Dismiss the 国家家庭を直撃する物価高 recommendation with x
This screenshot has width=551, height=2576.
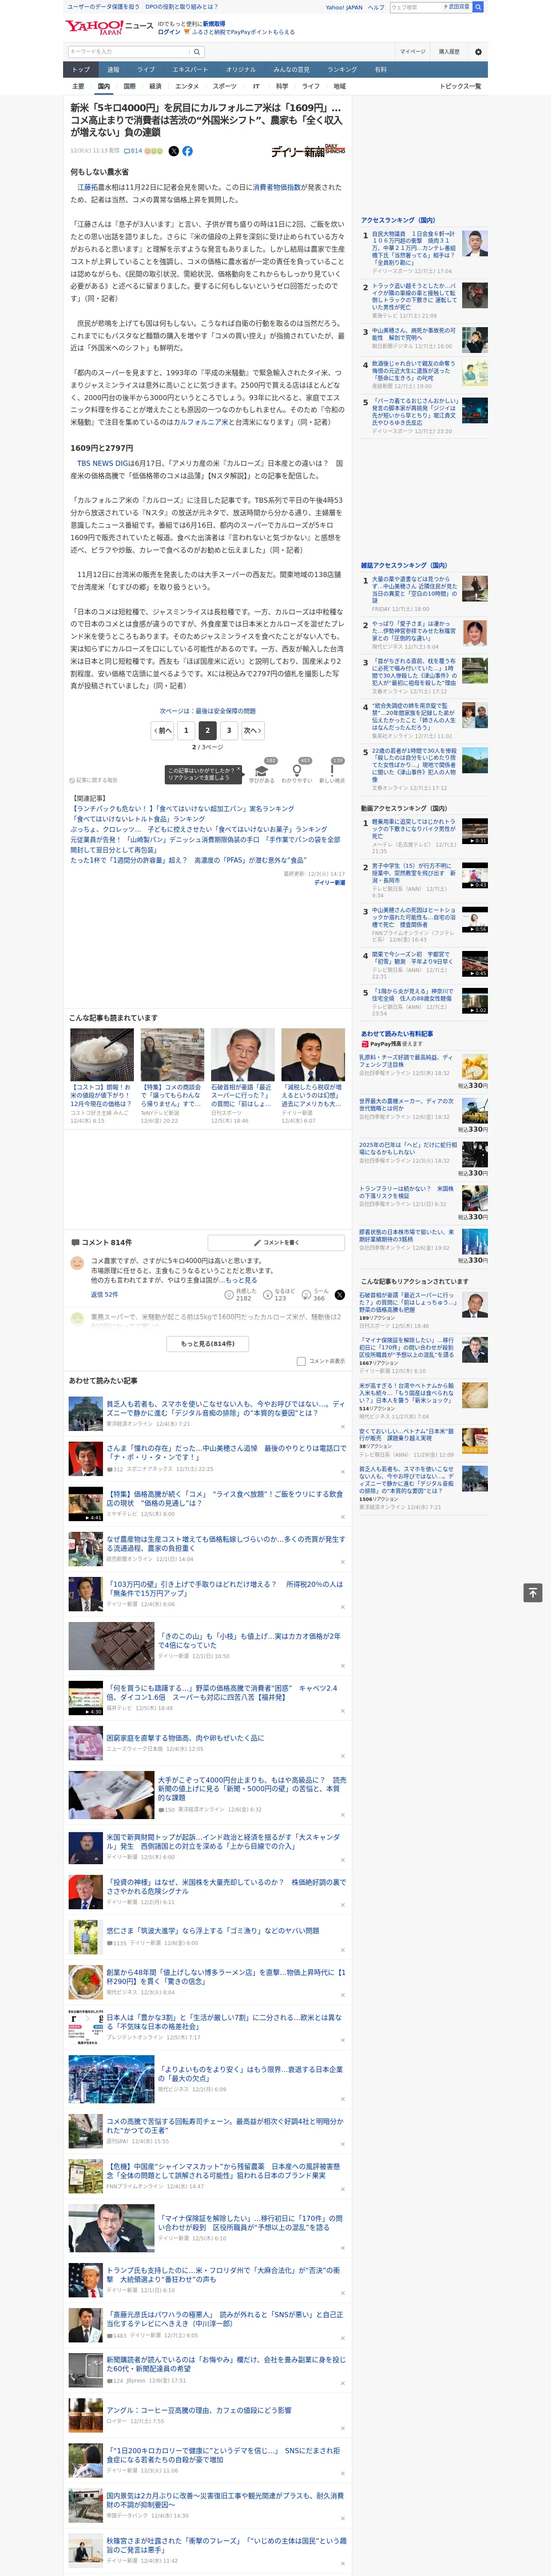[342, 1756]
